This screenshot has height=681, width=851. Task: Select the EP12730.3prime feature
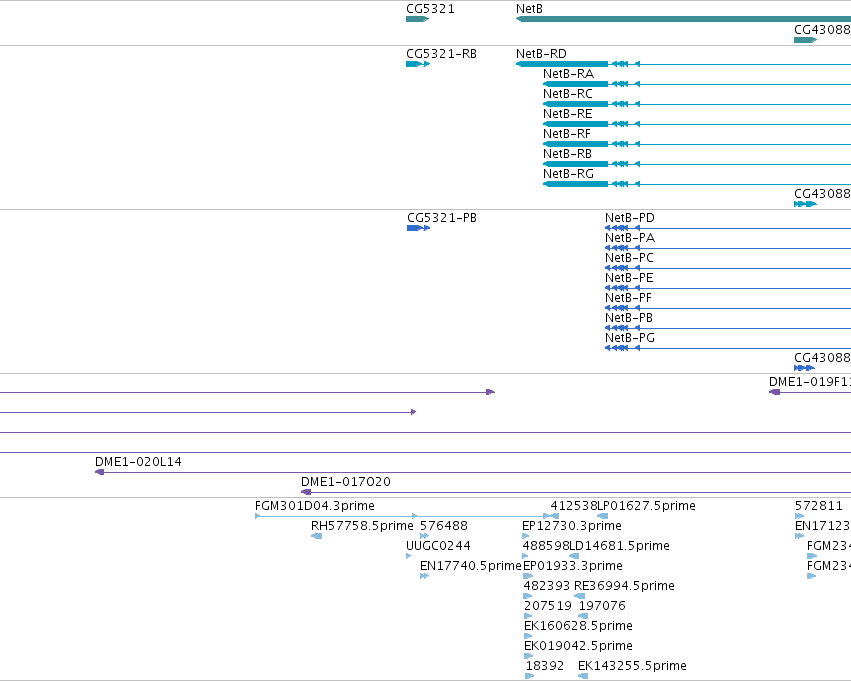pyautogui.click(x=525, y=536)
